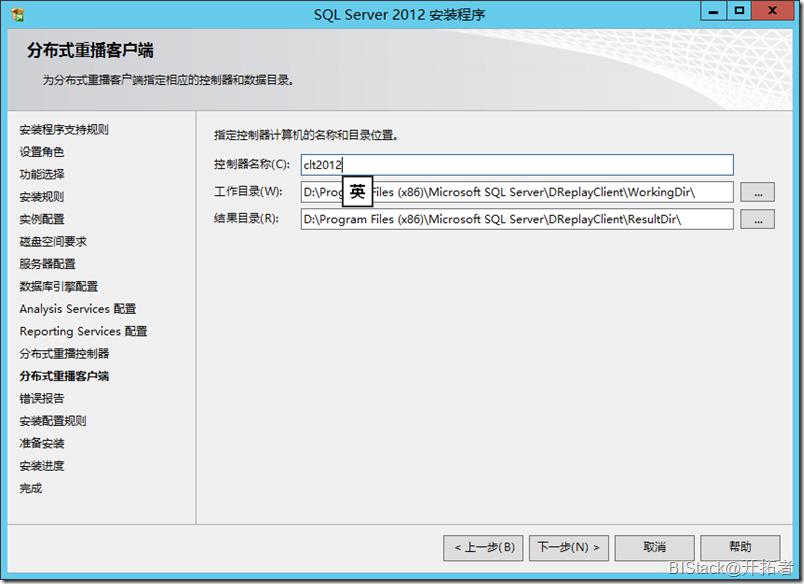Select the 功能选择 step in sidebar
The width and height of the screenshot is (804, 584).
click(42, 174)
